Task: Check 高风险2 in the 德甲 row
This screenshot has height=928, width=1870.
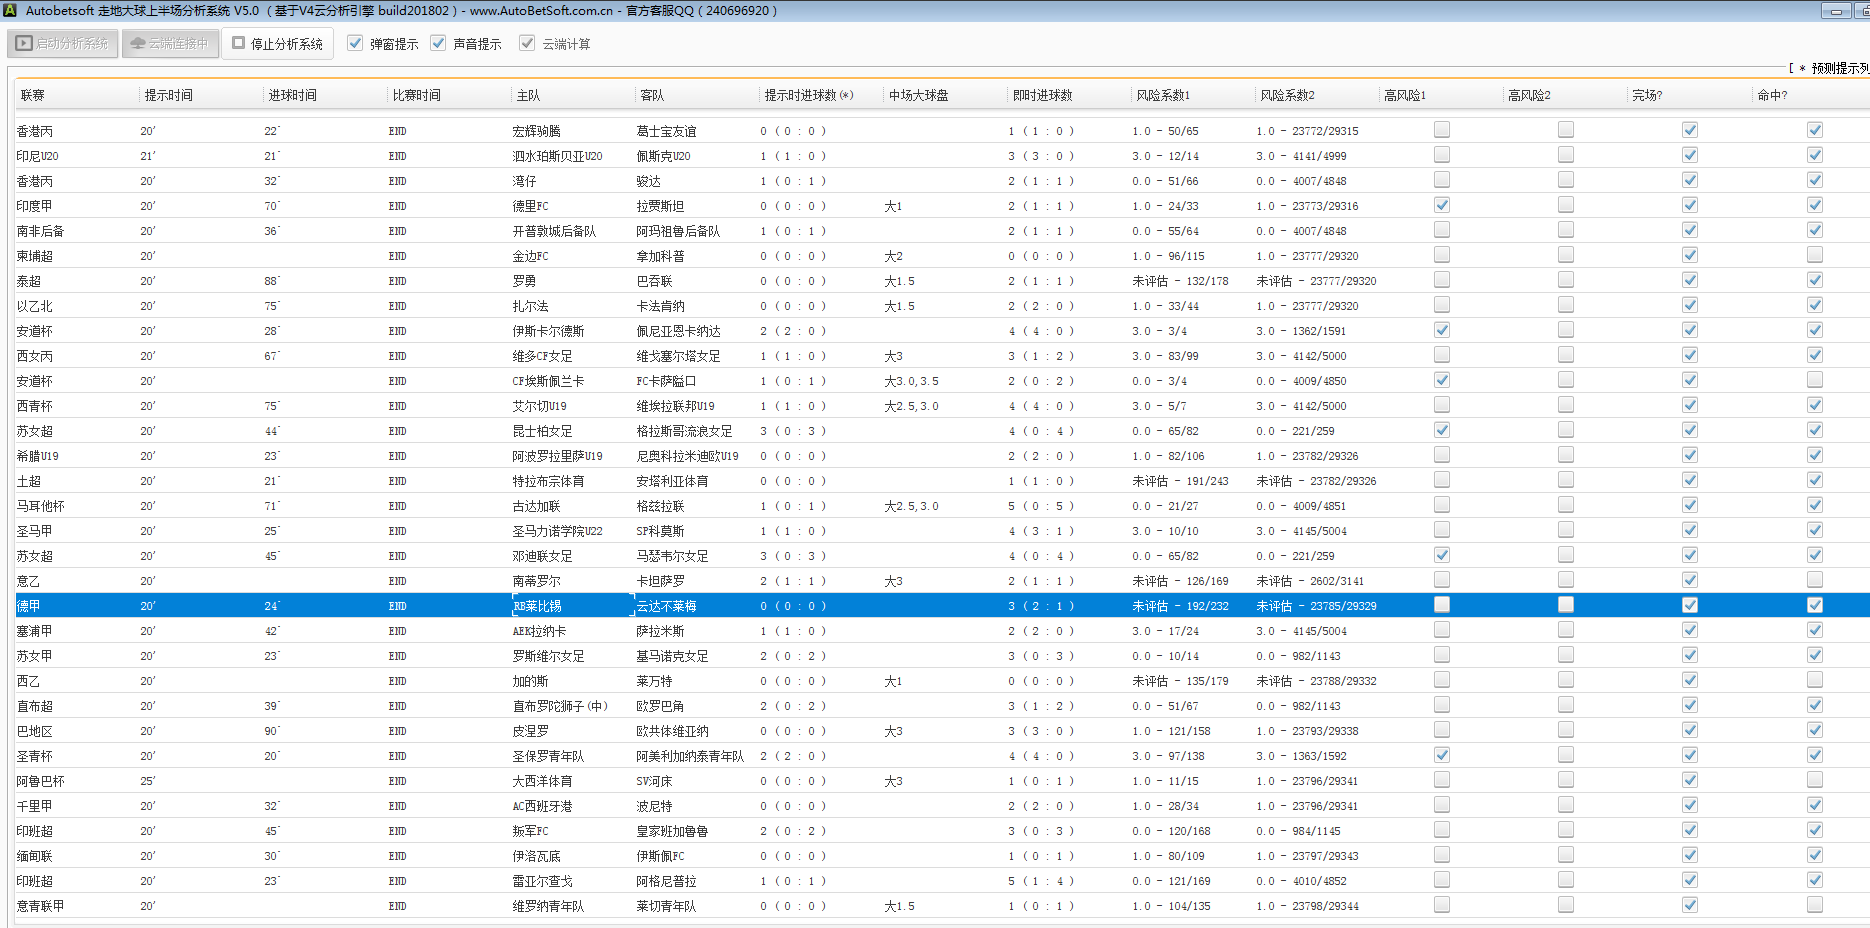Action: tap(1565, 605)
